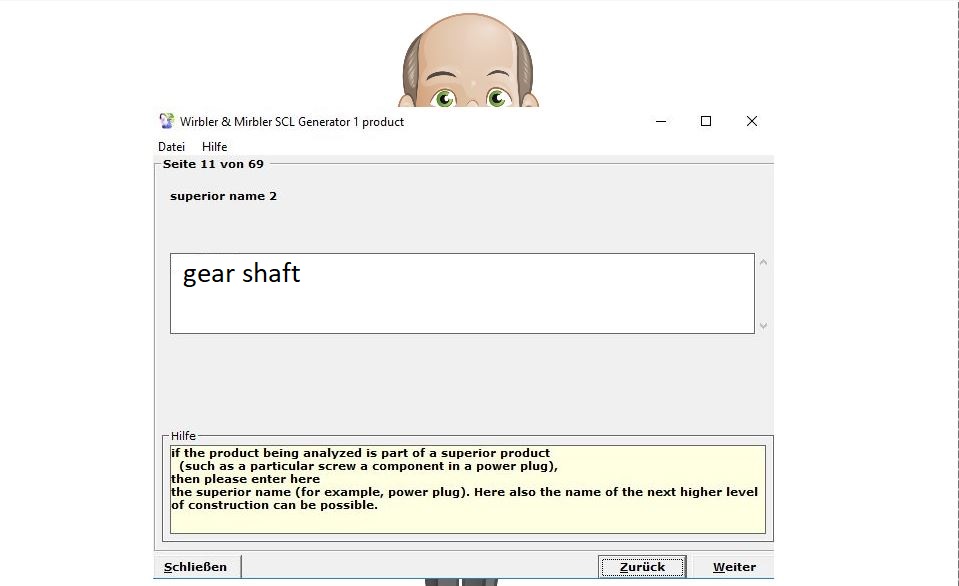This screenshot has height=586, width=959.
Task: Open the Hilfe menu
Action: 214,147
